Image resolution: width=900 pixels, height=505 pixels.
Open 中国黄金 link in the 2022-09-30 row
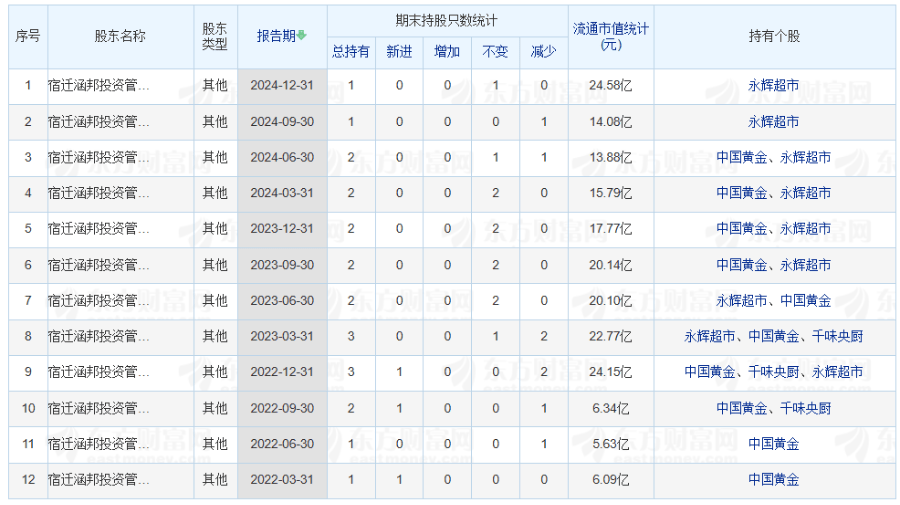coord(742,408)
